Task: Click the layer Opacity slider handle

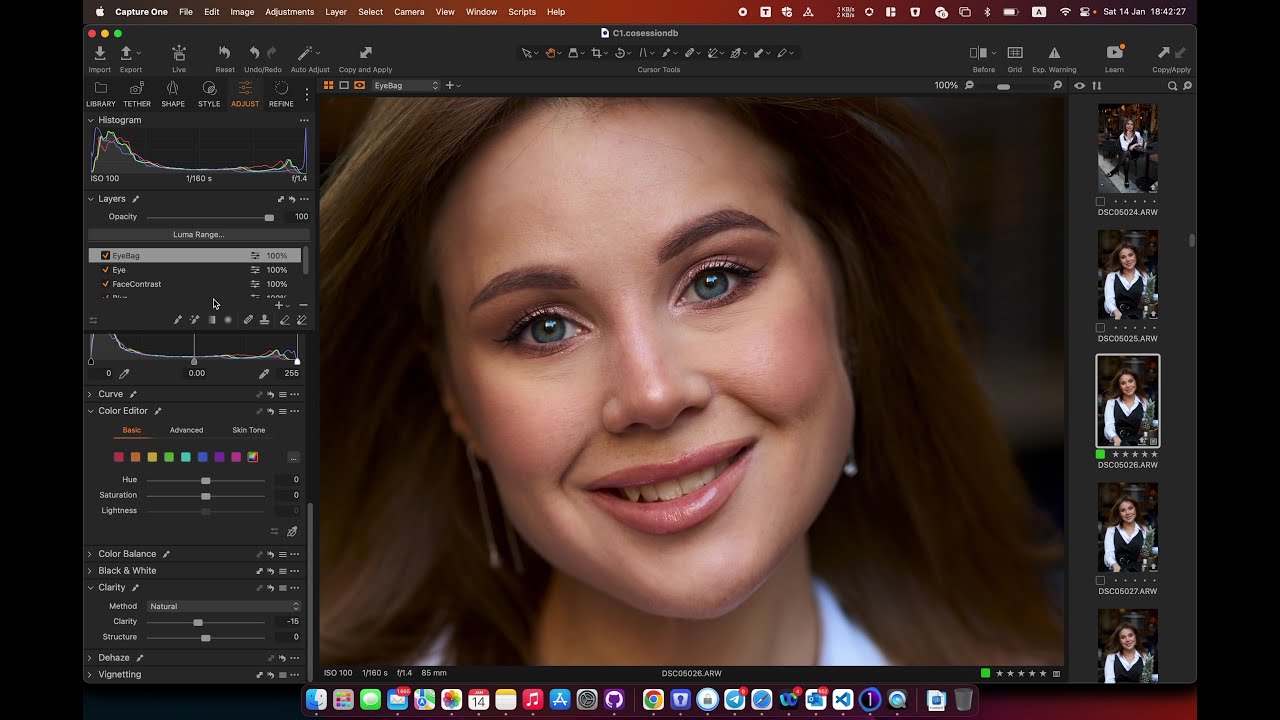Action: [269, 217]
